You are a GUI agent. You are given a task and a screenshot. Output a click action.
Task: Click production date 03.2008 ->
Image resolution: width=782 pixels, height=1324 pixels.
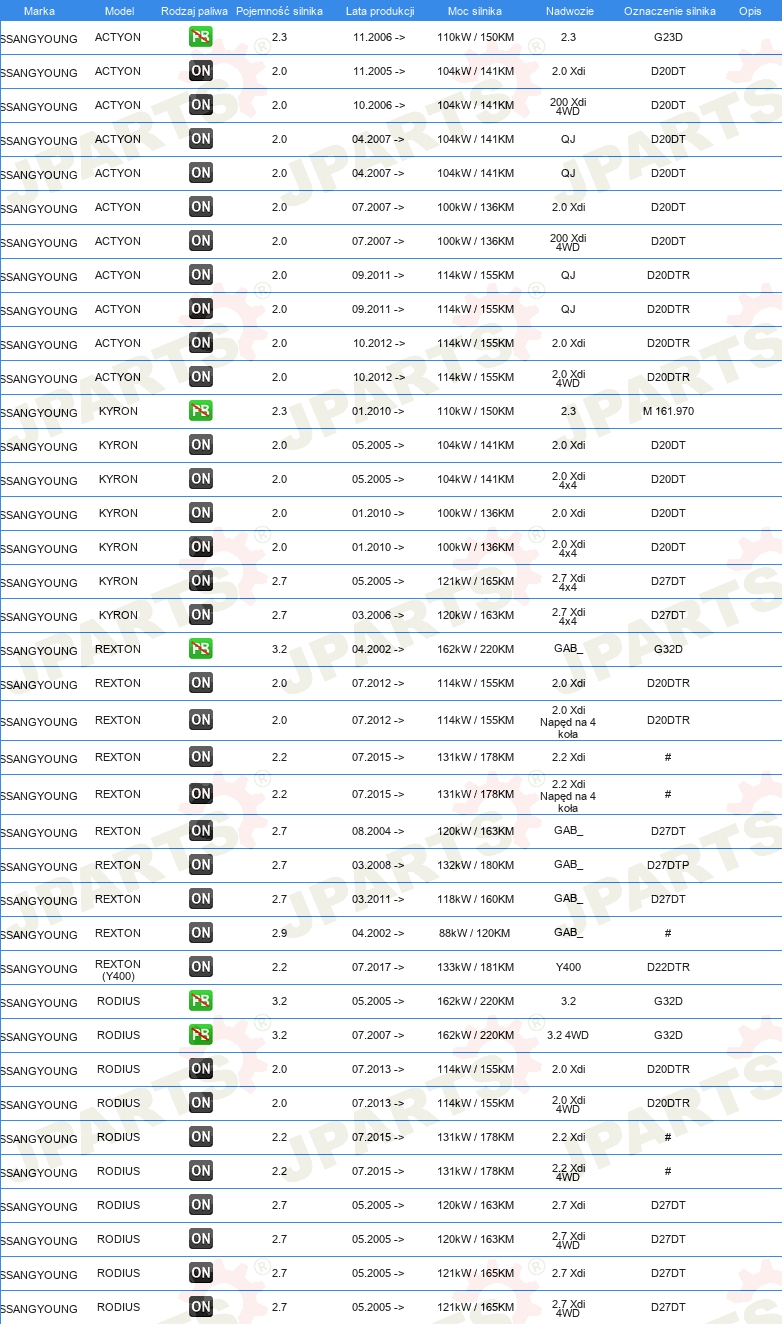(x=378, y=865)
